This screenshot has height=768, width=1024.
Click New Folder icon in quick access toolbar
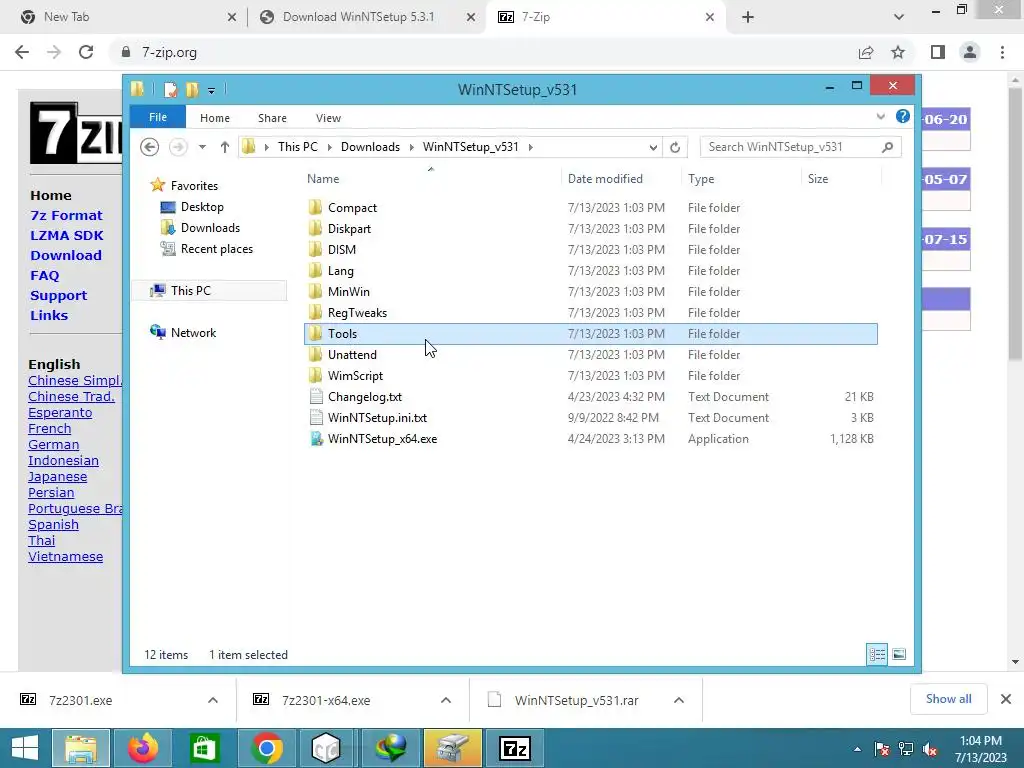click(192, 89)
